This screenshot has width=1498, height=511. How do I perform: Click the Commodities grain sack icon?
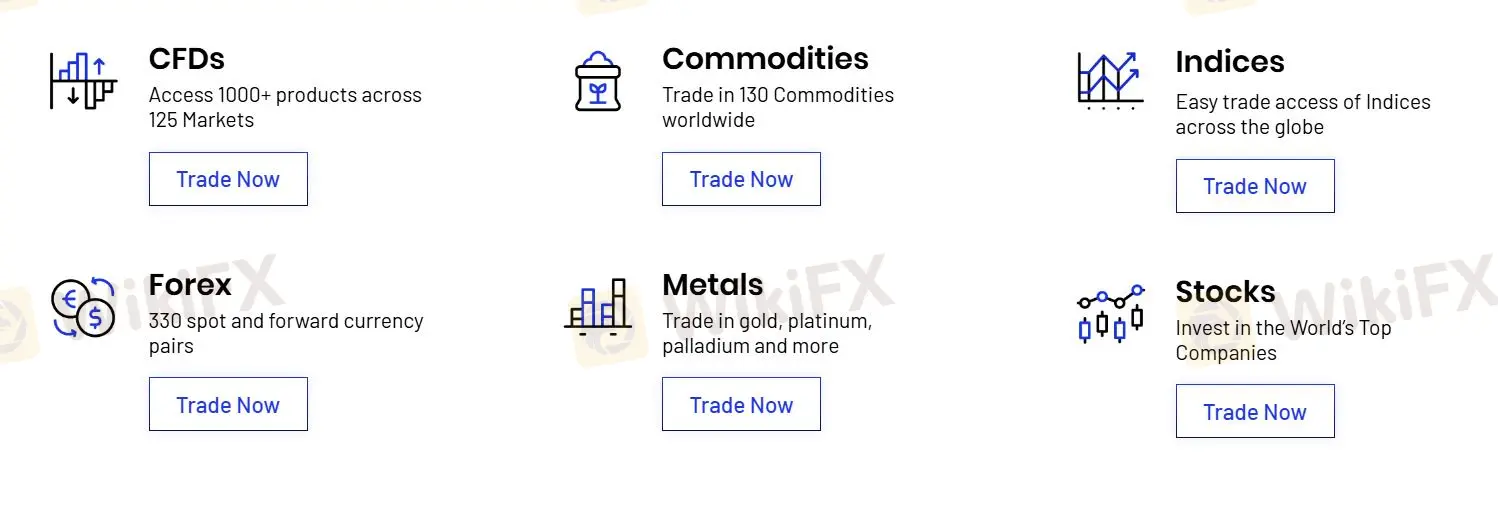pyautogui.click(x=598, y=80)
